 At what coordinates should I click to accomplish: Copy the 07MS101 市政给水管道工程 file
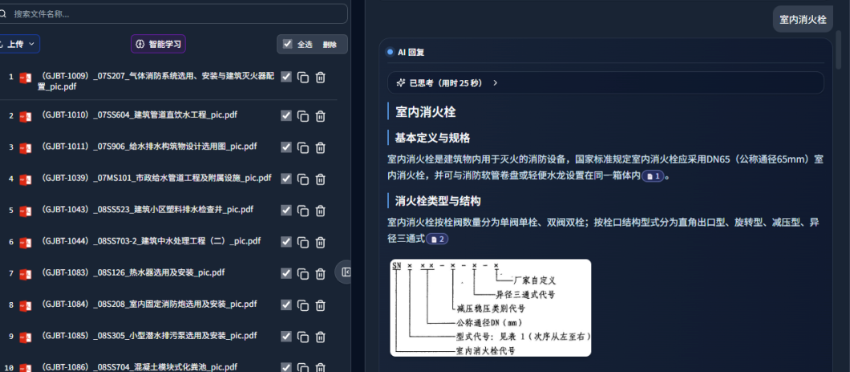pyautogui.click(x=304, y=179)
